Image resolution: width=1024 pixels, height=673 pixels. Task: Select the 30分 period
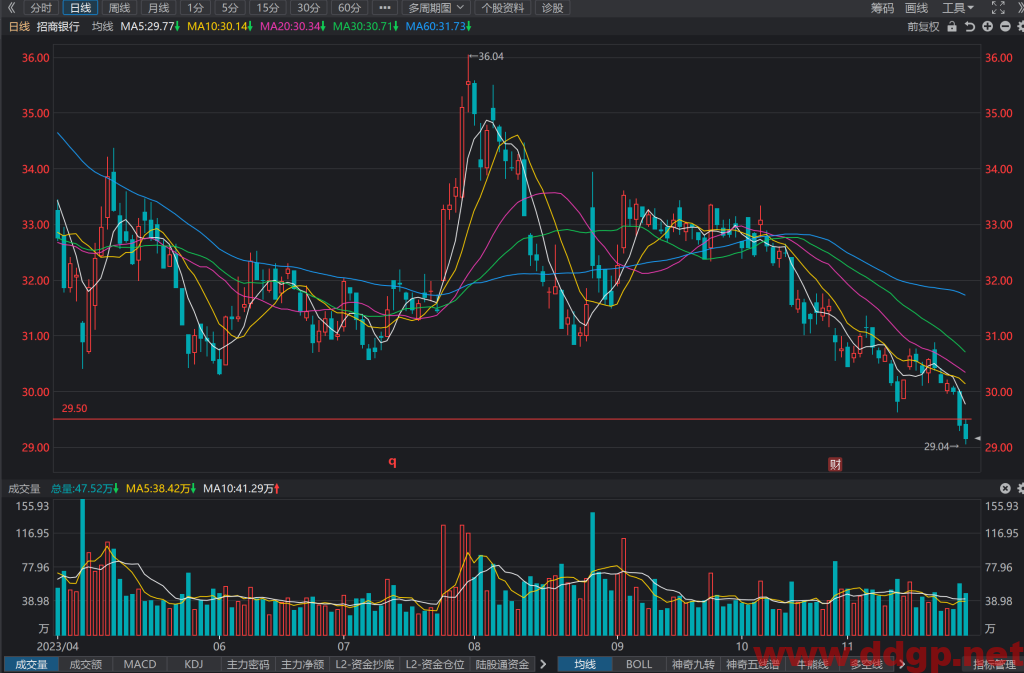coord(308,8)
